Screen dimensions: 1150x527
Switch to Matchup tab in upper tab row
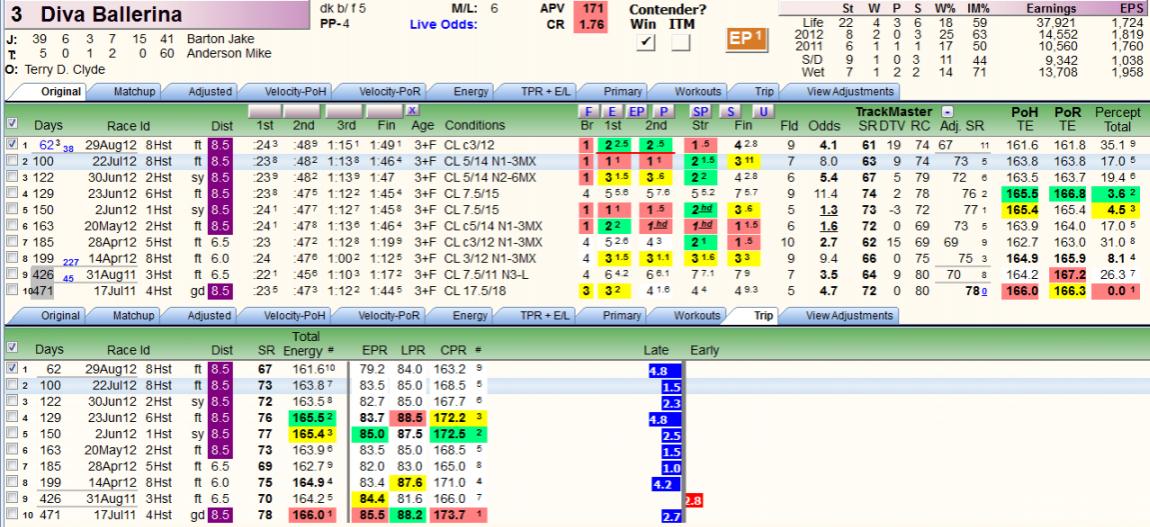(134, 92)
